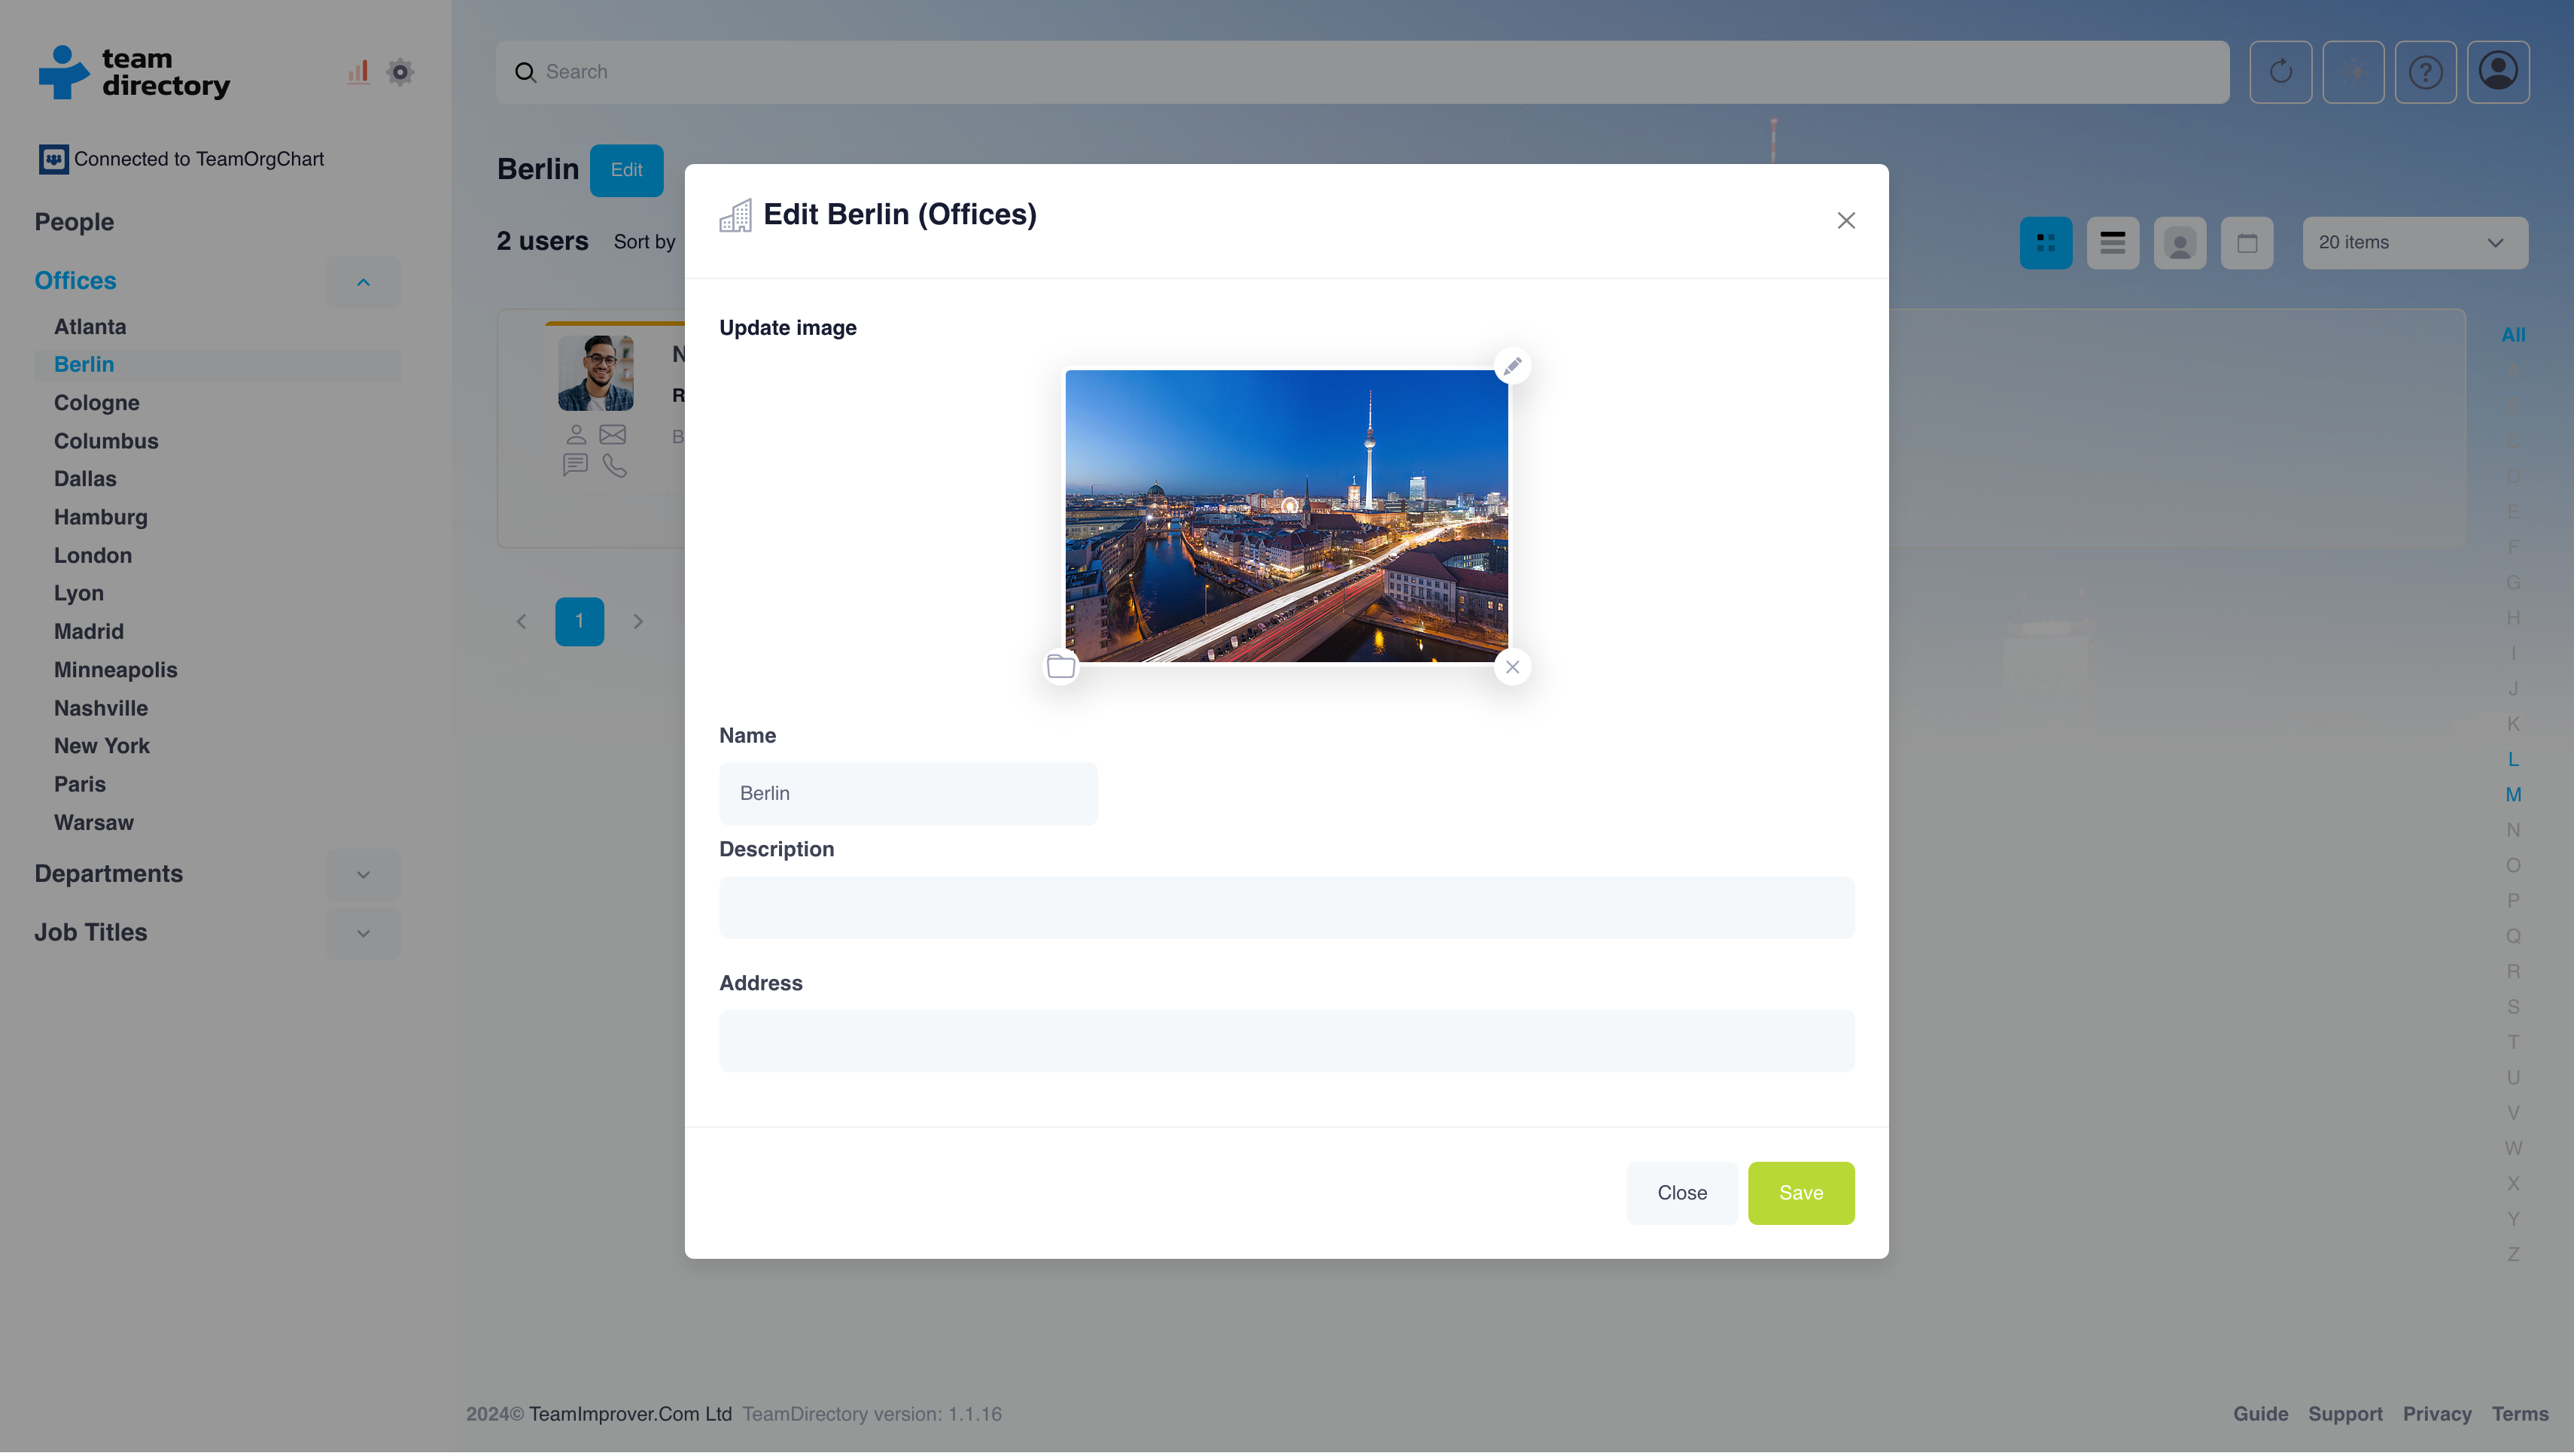
Task: Open the Guide link
Action: [2261, 1414]
